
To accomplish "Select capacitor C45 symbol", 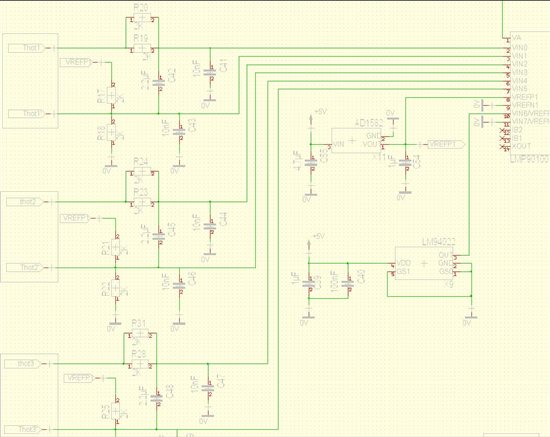I will (159, 236).
